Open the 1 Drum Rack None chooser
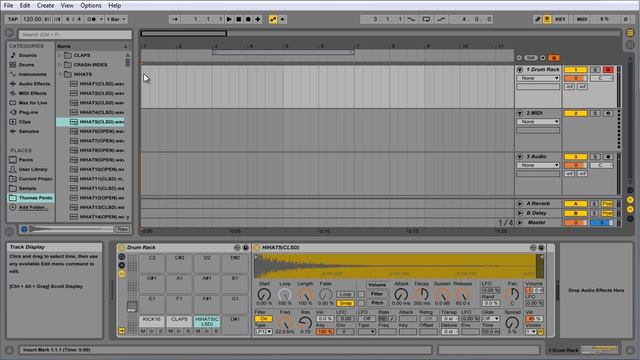Screen dimensions: 640x360 538,78
